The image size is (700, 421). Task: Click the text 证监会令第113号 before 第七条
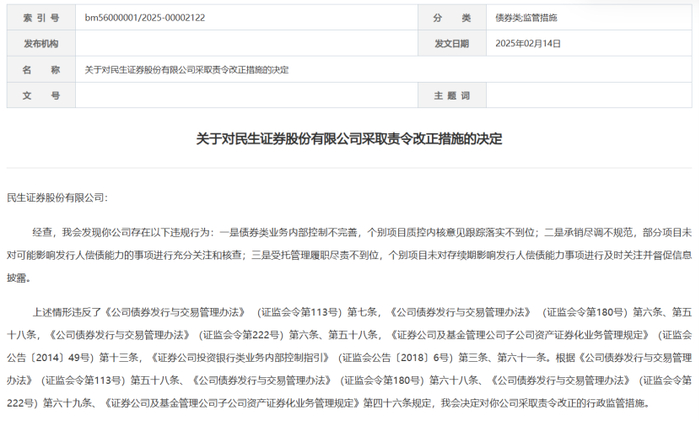pyautogui.click(x=299, y=312)
